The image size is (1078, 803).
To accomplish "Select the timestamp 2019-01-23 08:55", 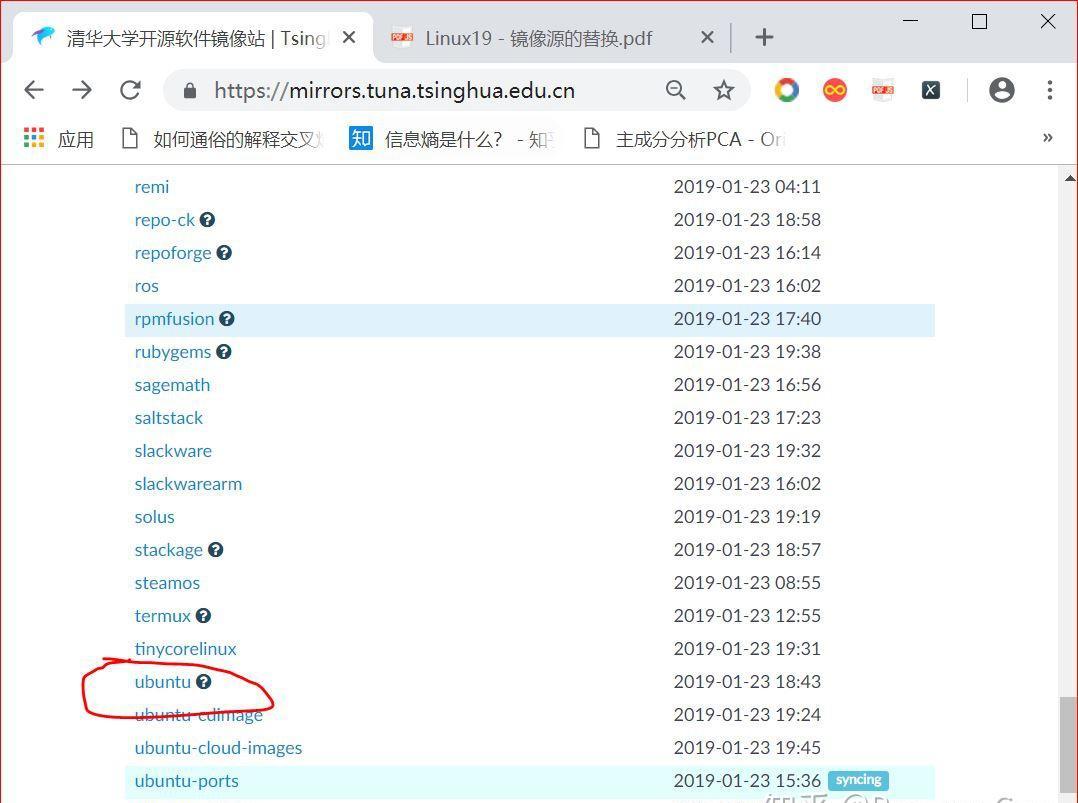I will click(747, 583).
